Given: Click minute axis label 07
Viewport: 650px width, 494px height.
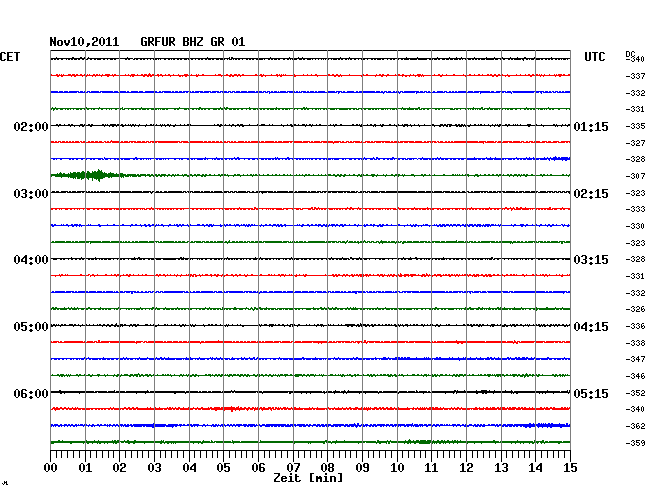Looking at the screenshot, I should (x=293, y=468).
